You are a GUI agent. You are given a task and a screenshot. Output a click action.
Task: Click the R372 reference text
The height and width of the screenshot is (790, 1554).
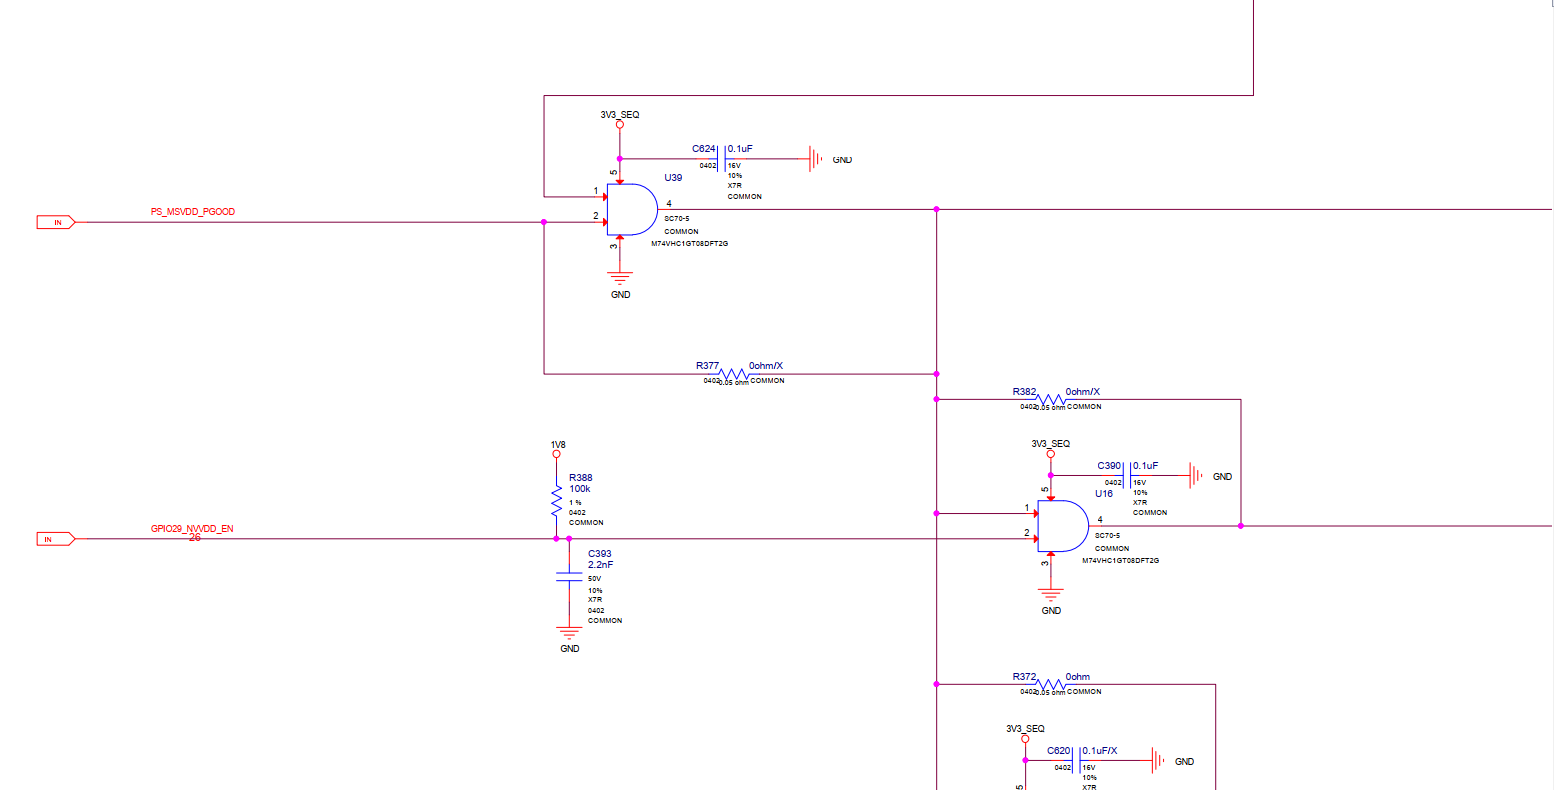(x=1024, y=677)
